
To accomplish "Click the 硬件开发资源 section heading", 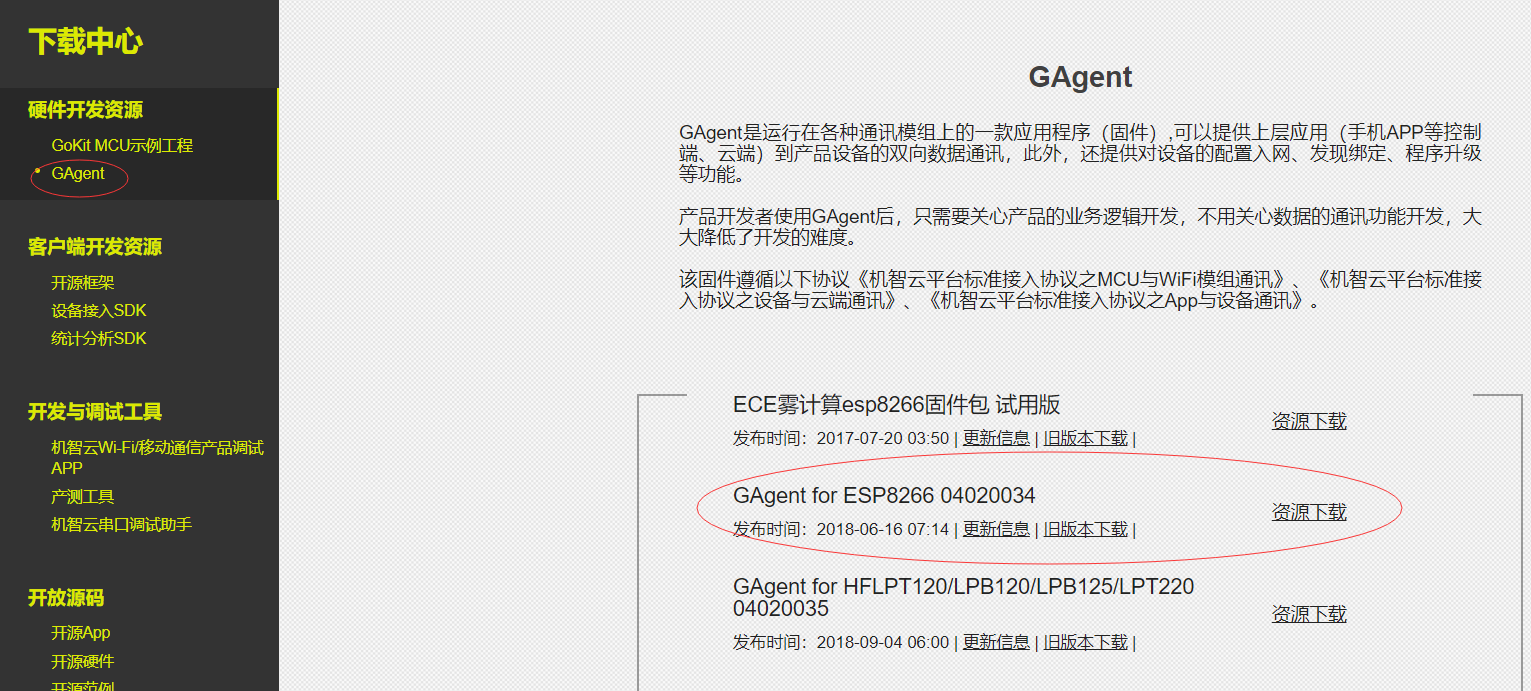I will 86,110.
